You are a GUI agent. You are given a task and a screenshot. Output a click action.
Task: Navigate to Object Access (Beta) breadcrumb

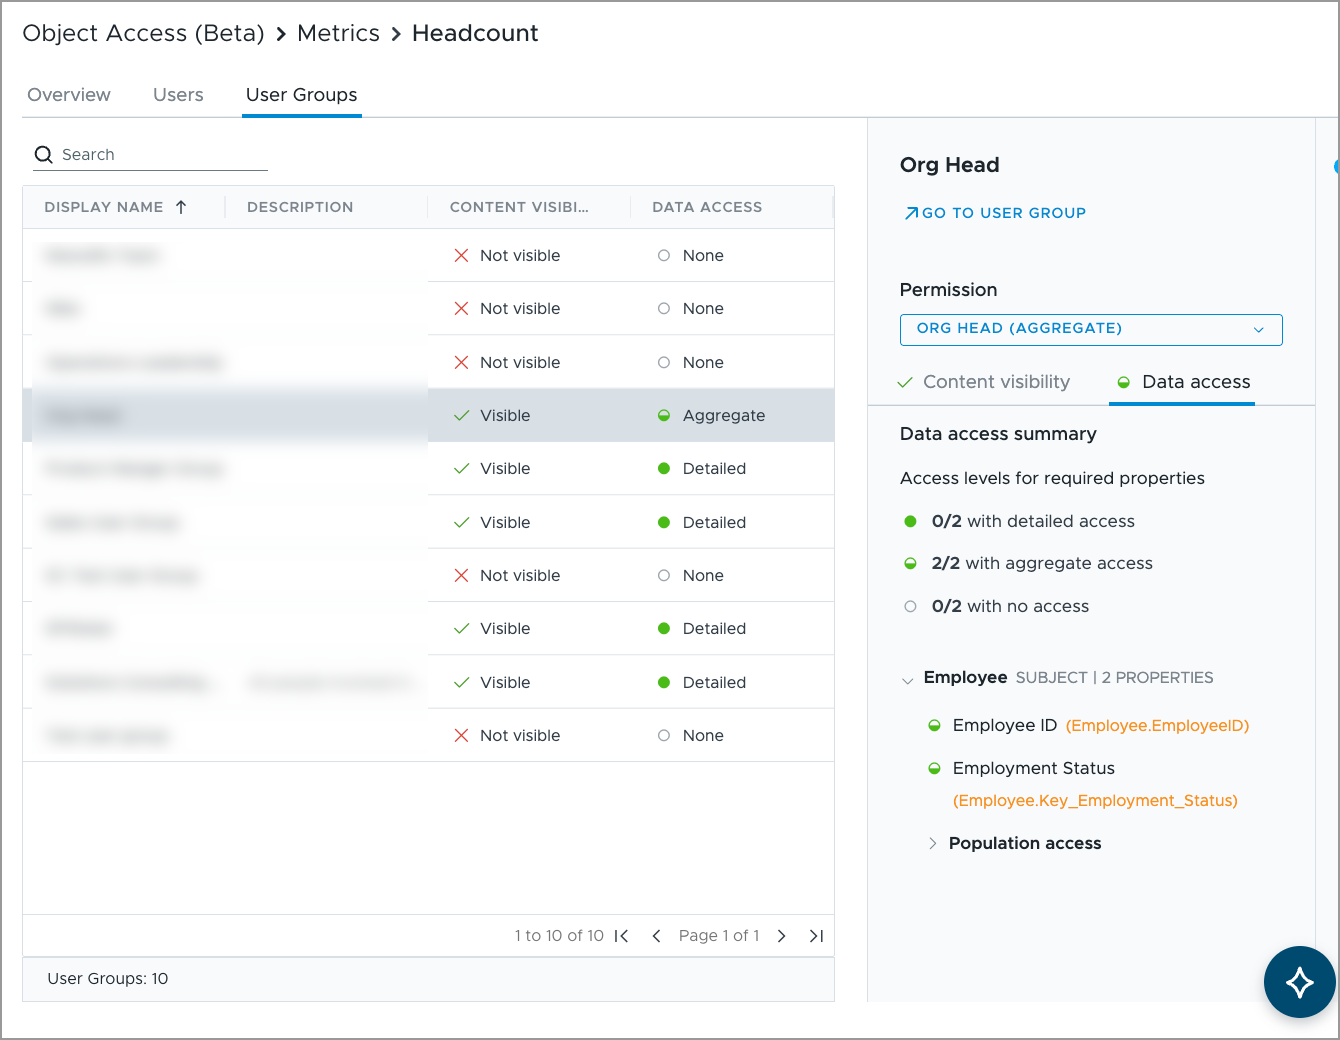tap(143, 33)
